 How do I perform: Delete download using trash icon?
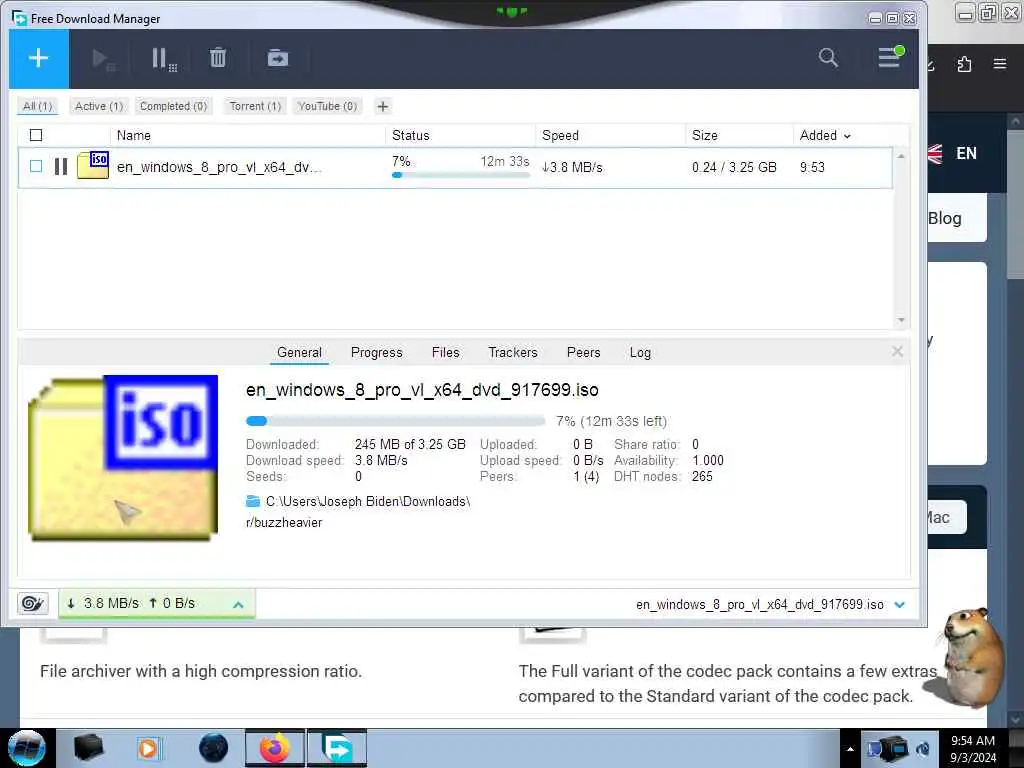[217, 58]
